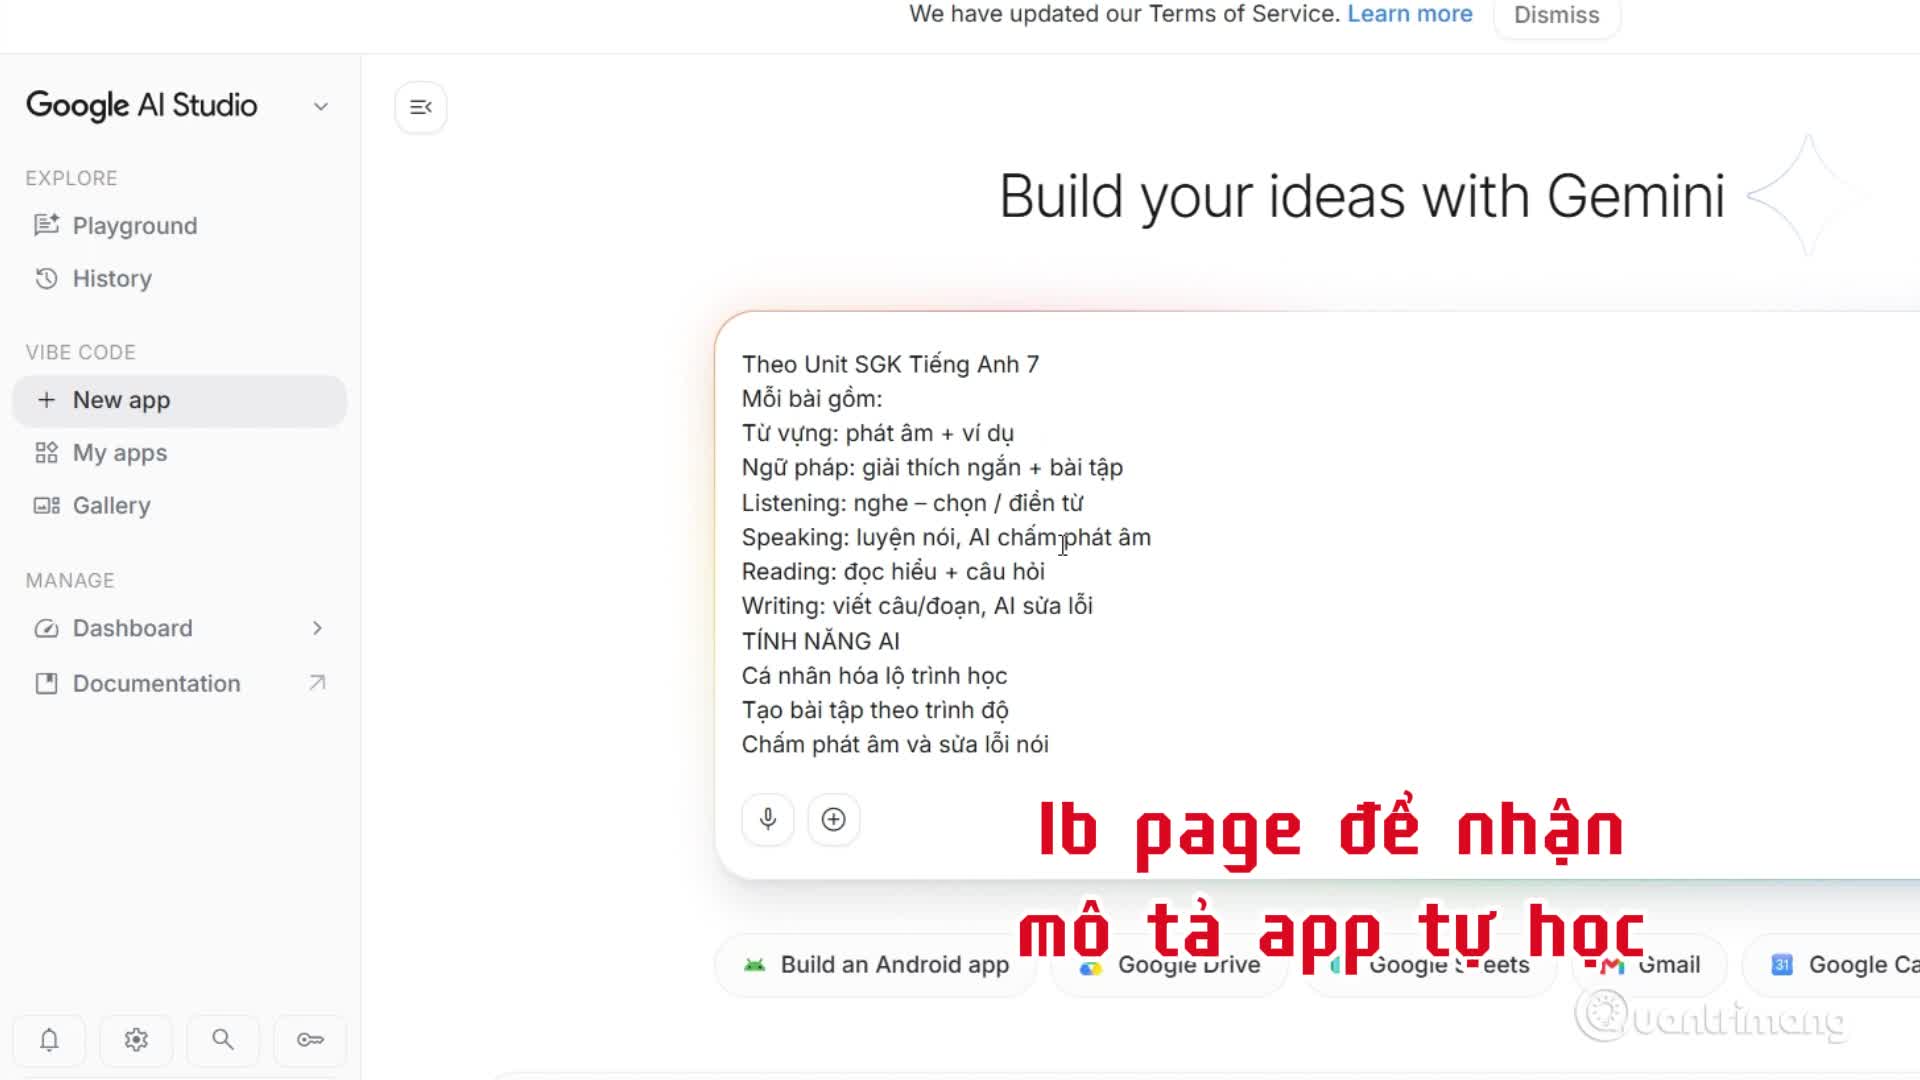Select New app in Vibe Code
Viewport: 1920px width, 1080px height.
pyautogui.click(x=180, y=400)
